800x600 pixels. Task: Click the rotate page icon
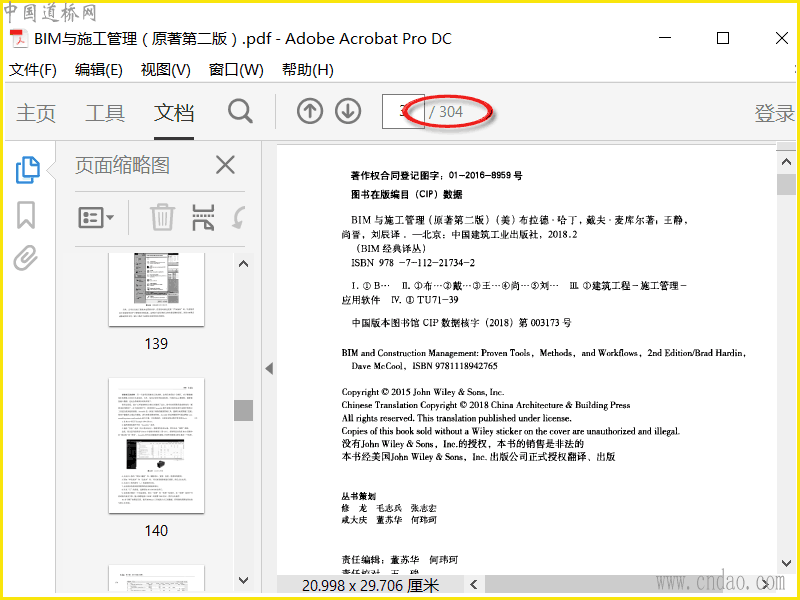point(239,217)
